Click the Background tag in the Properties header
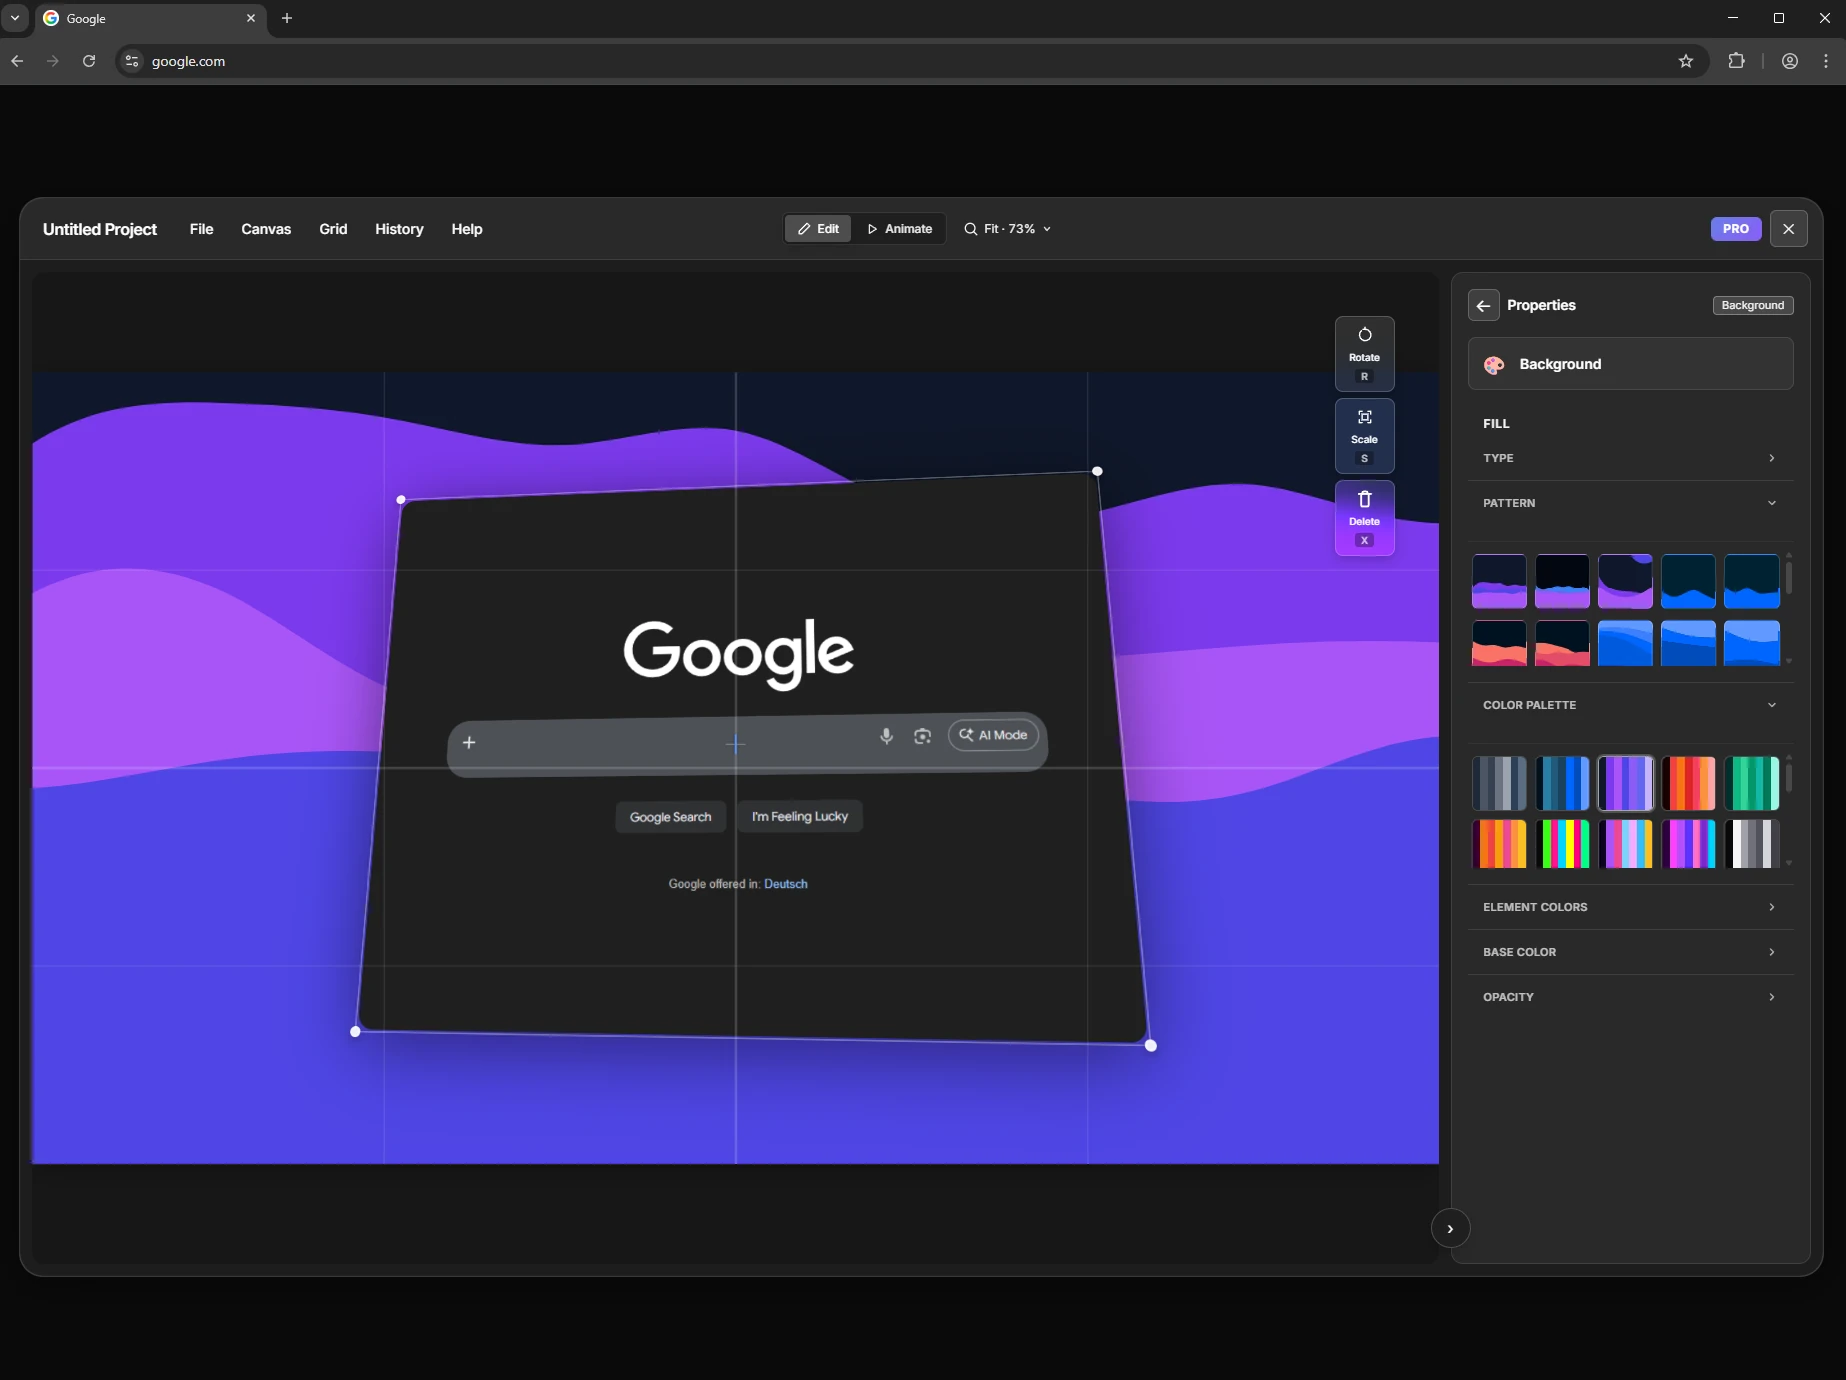 (x=1752, y=305)
